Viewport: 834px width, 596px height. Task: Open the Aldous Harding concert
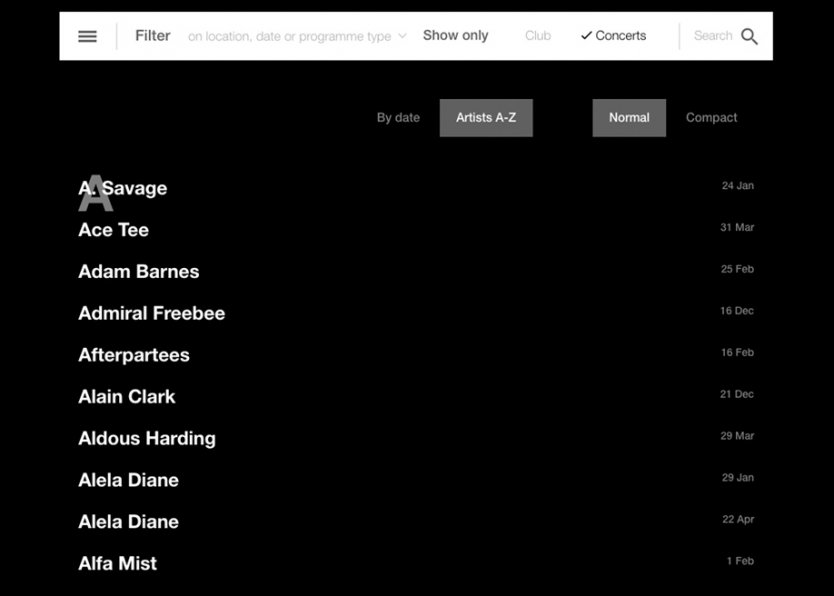[147, 438]
